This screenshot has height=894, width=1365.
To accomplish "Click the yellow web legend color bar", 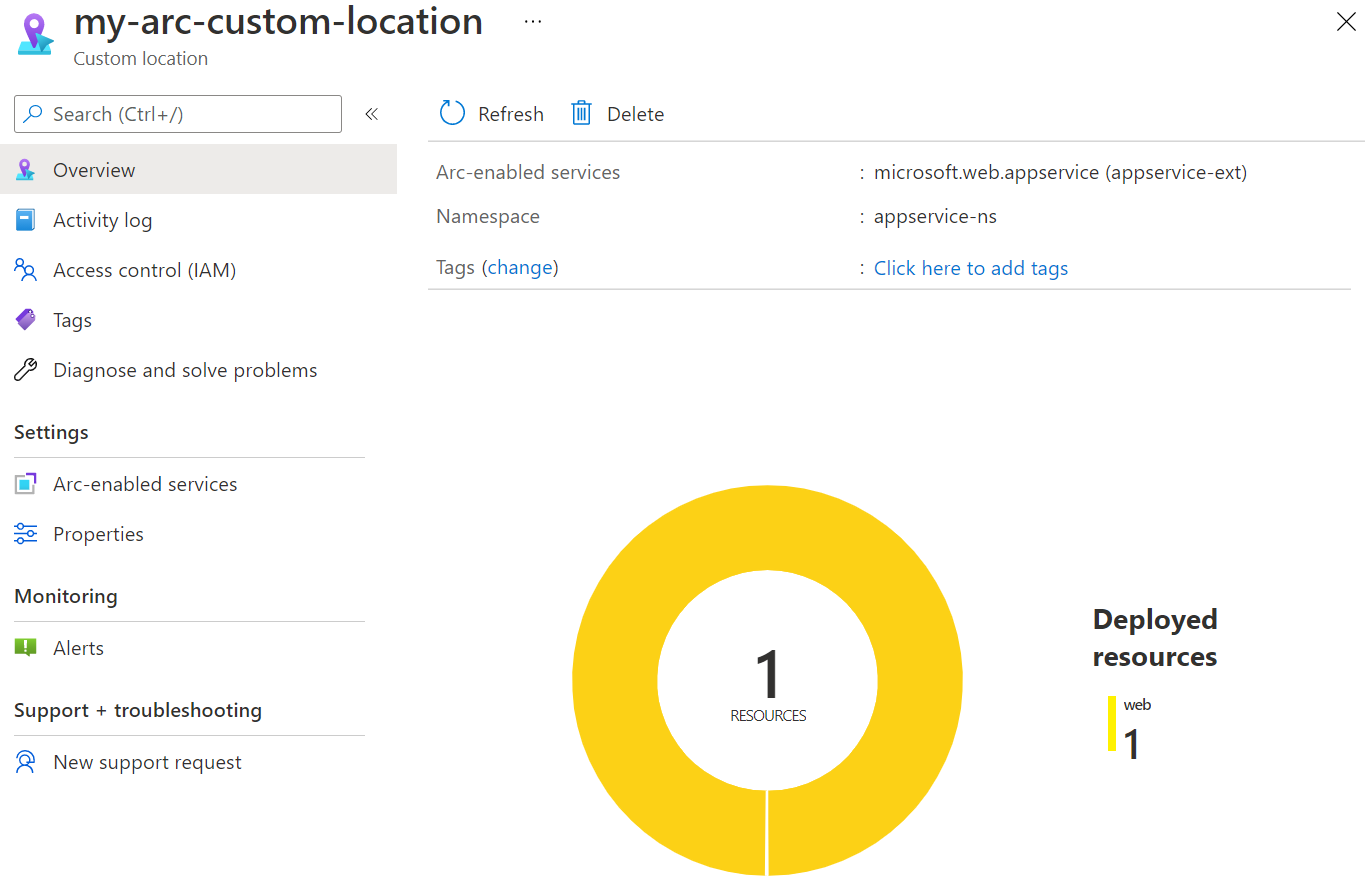I will pyautogui.click(x=1111, y=724).
